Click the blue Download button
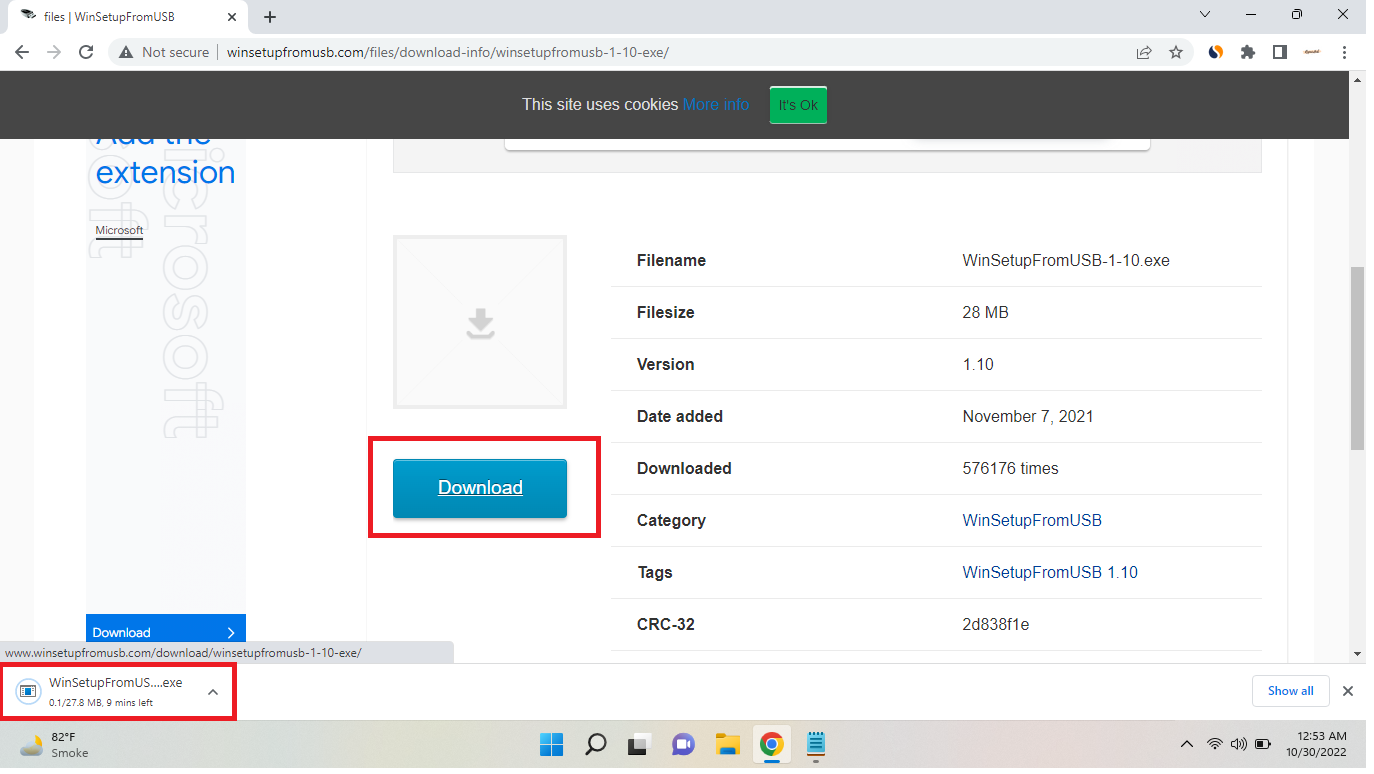Image resolution: width=1374 pixels, height=774 pixels. 480,488
